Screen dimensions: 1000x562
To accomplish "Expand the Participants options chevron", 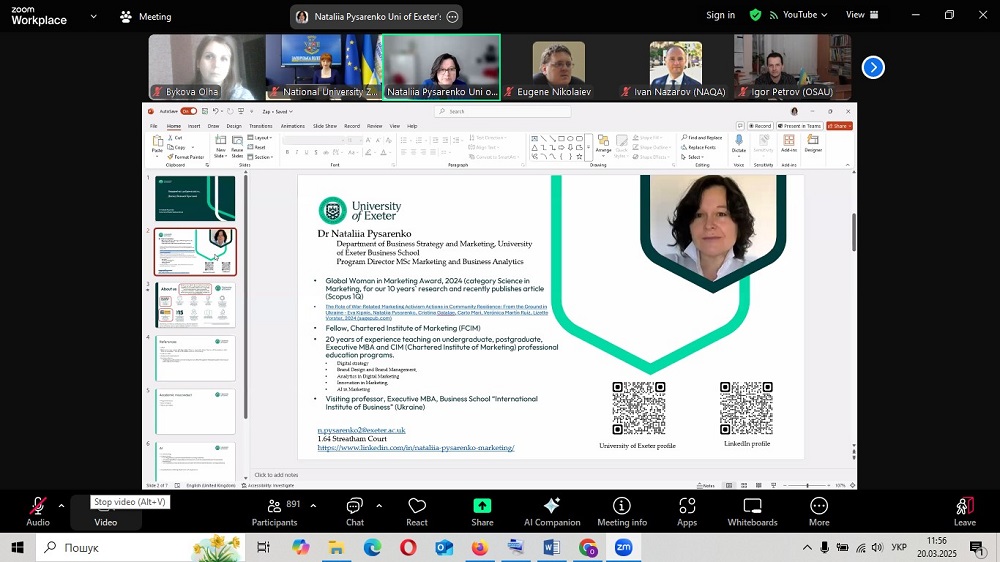I will click(313, 505).
